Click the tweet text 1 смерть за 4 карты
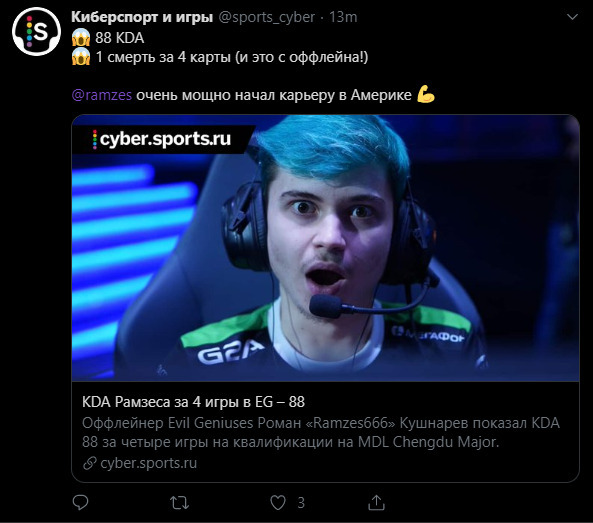593x523 pixels. point(163,57)
